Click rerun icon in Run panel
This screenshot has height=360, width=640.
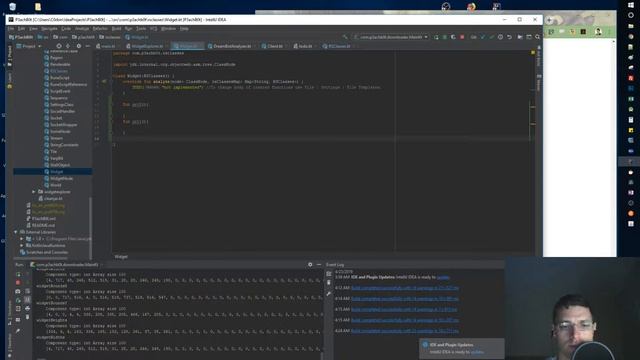[x=18, y=274]
